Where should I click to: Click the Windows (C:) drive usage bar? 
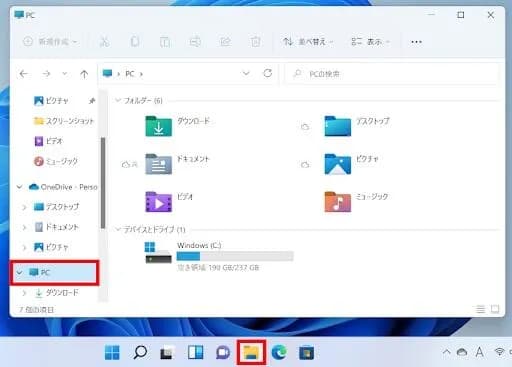pos(235,256)
